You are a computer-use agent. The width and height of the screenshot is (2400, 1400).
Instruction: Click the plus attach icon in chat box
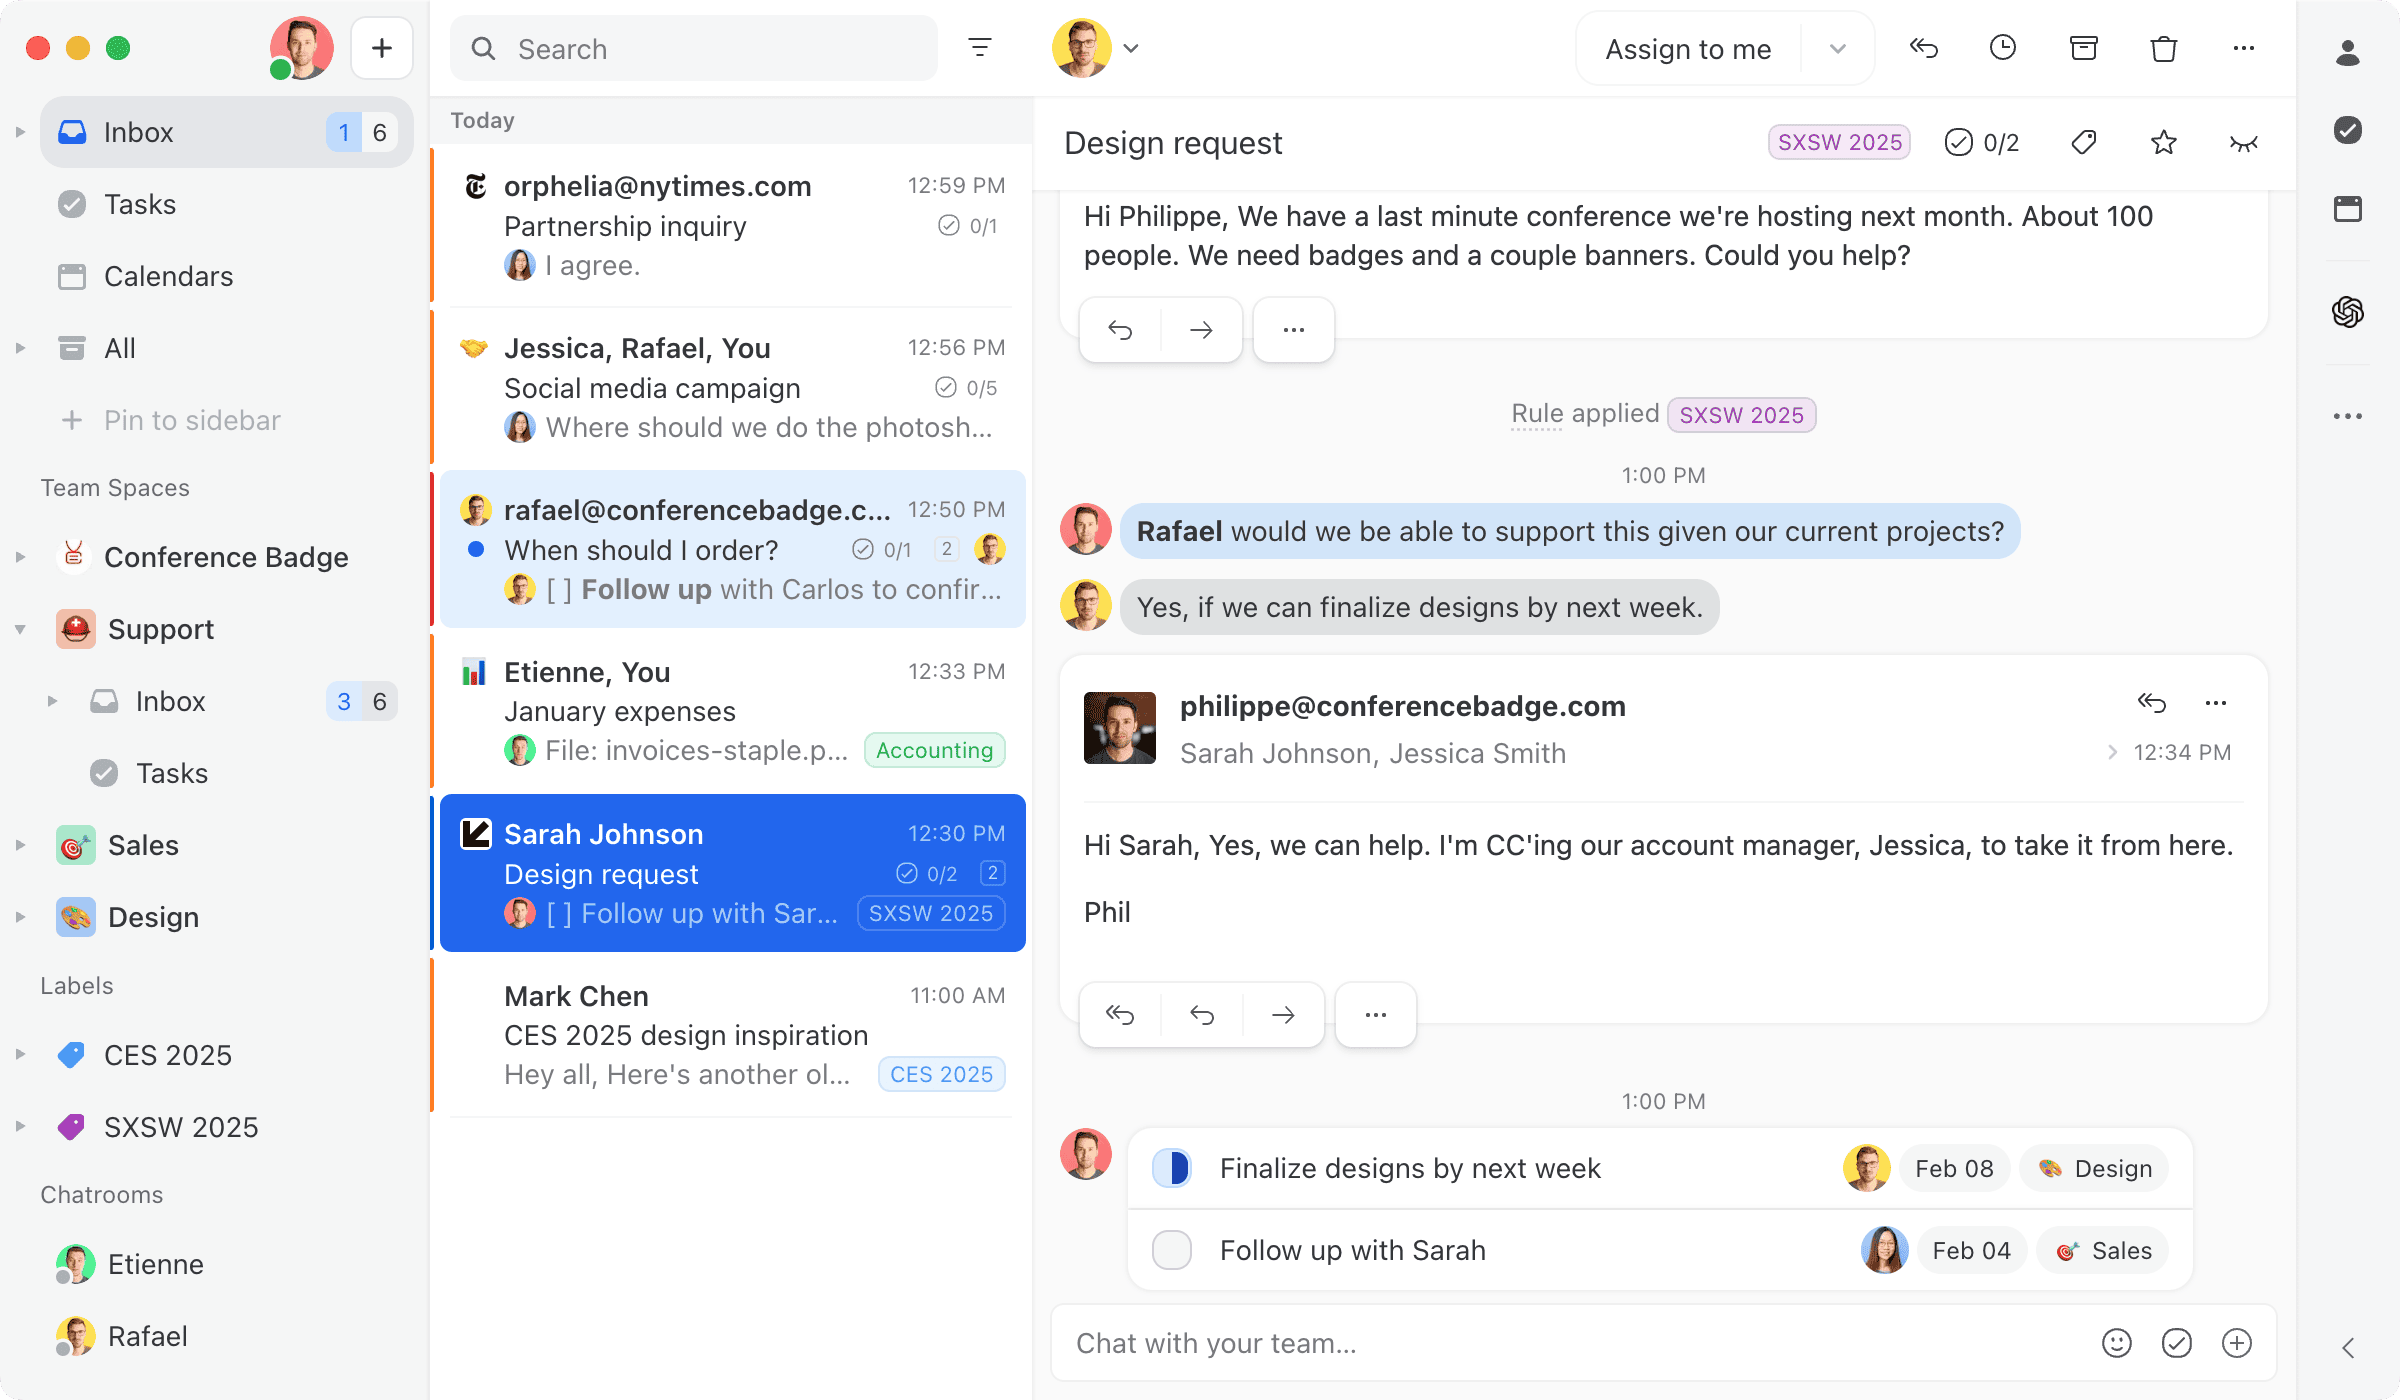coord(2237,1343)
